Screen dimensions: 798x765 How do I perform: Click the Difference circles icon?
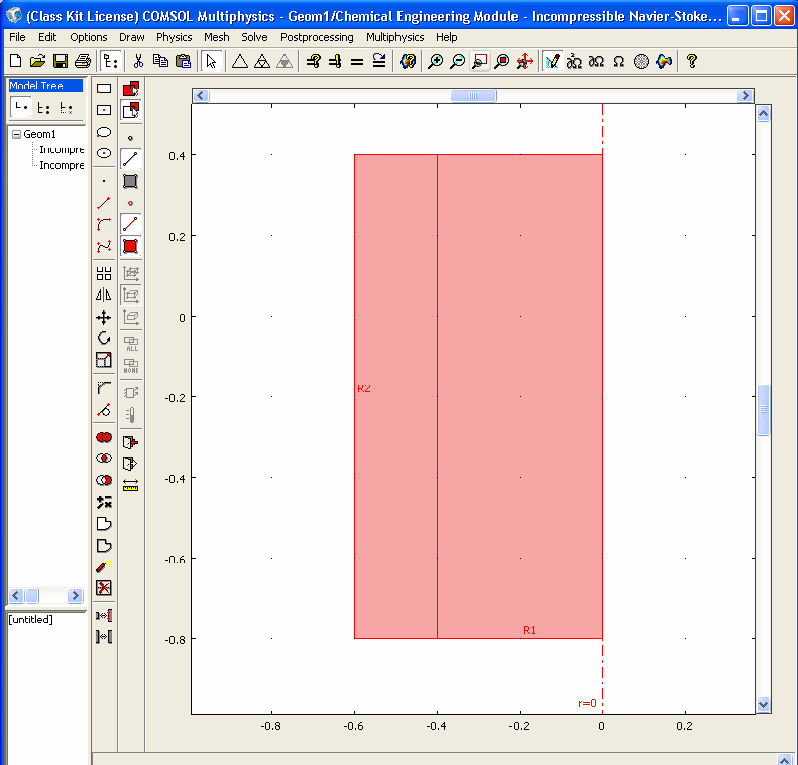pos(104,480)
